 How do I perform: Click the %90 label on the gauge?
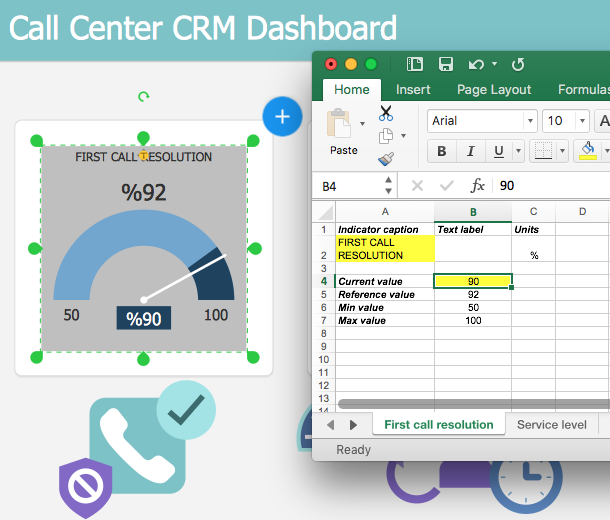pyautogui.click(x=144, y=319)
